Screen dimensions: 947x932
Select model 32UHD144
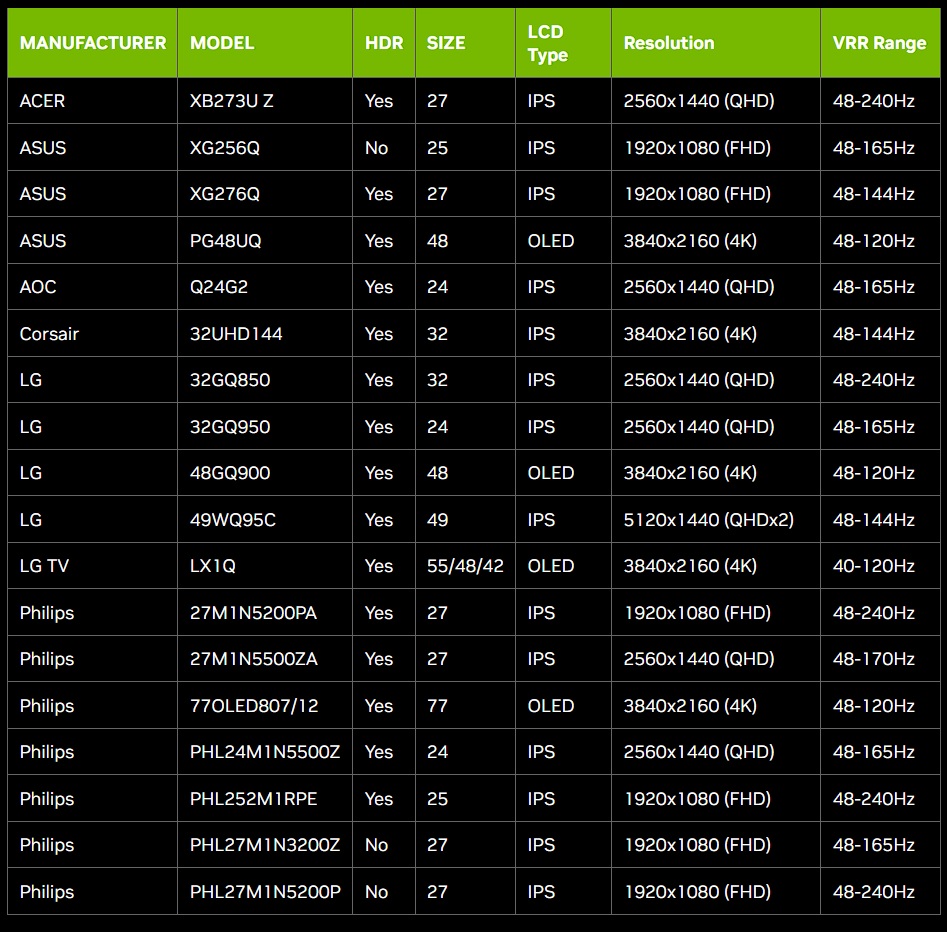[265, 333]
